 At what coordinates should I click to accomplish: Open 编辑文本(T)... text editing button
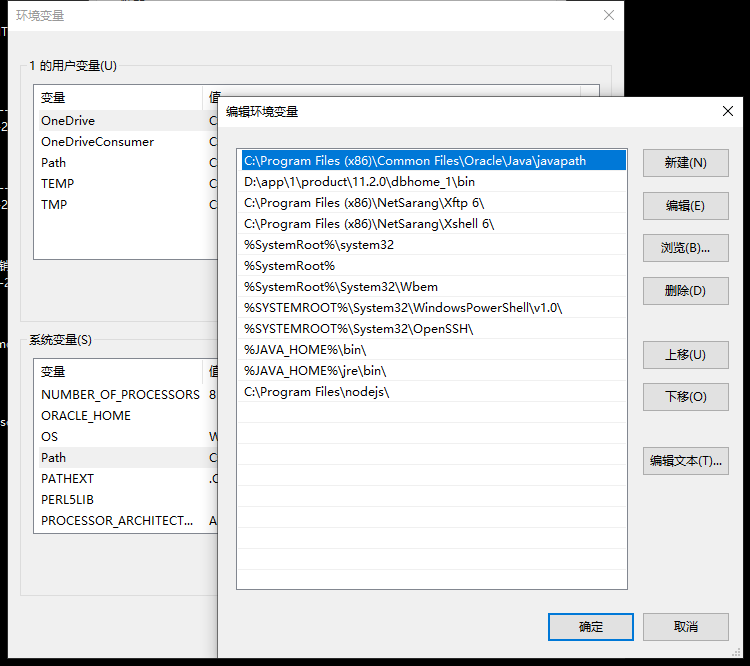[685, 461]
